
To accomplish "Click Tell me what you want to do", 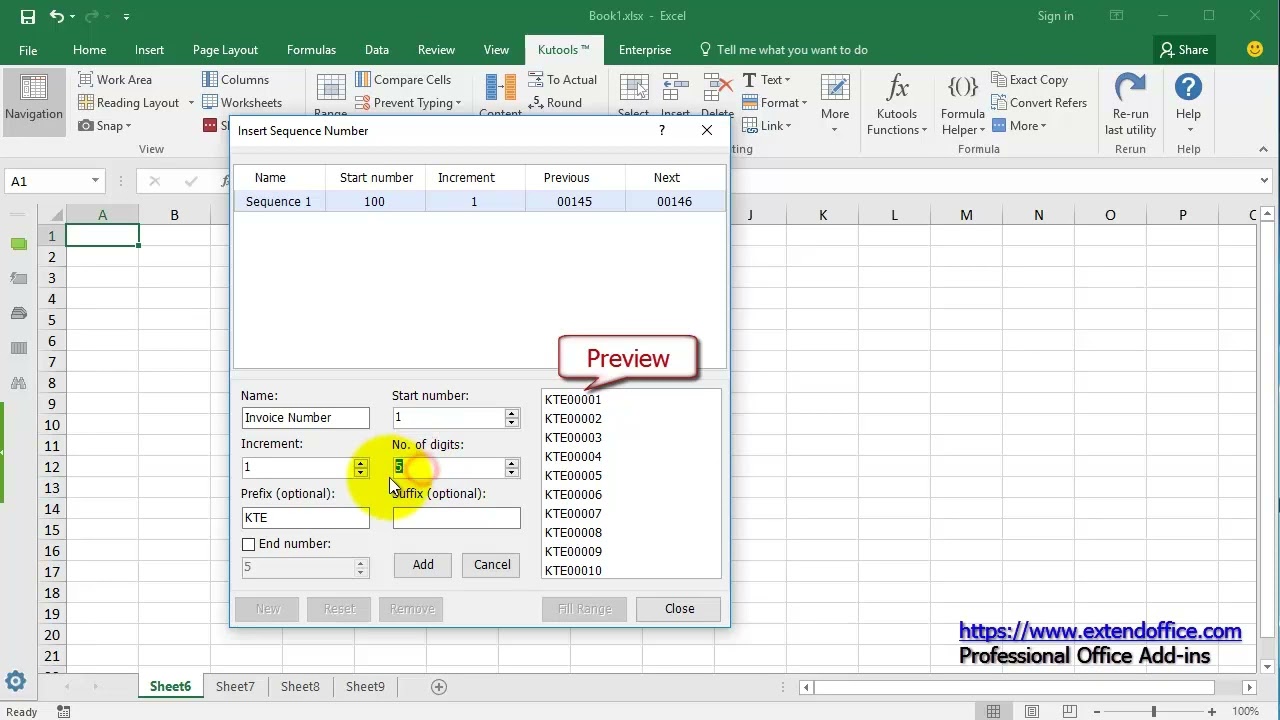I will click(x=783, y=50).
